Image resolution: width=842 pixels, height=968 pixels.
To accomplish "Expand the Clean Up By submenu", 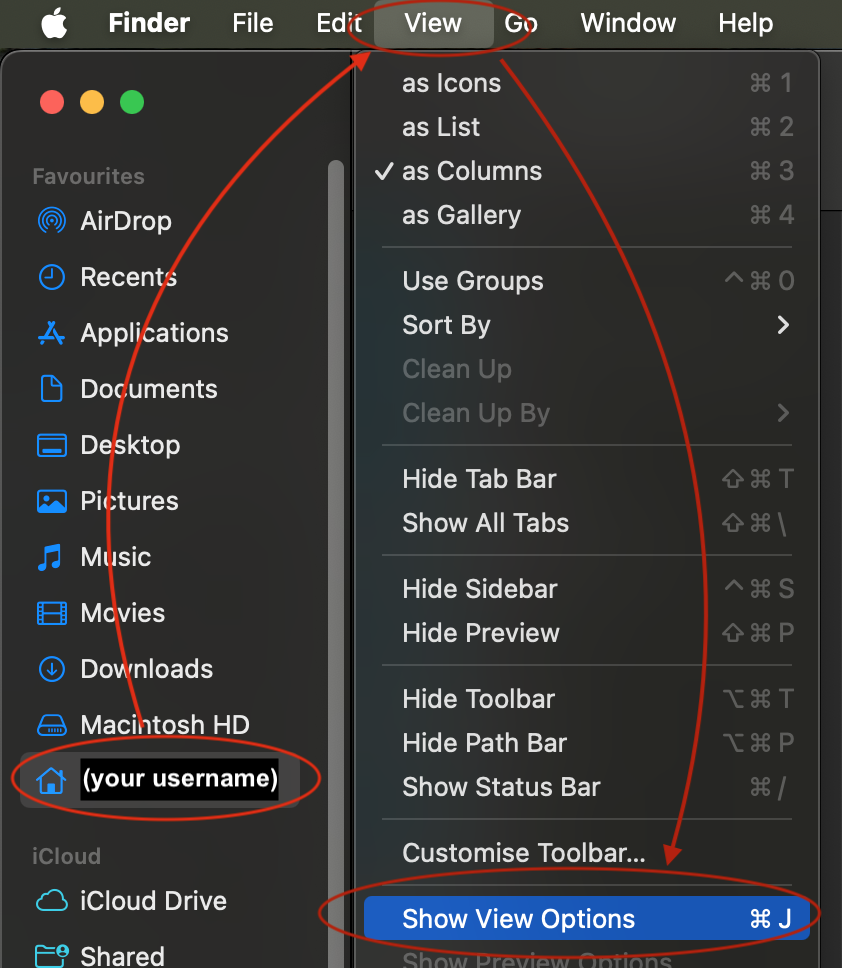I will click(x=586, y=413).
